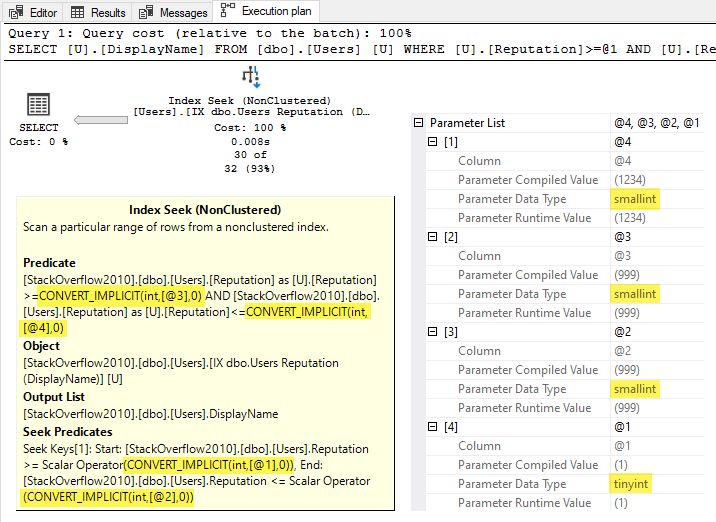Screen dimensions: 716x522
Task: Click the Results grid icon
Action: 77,12
